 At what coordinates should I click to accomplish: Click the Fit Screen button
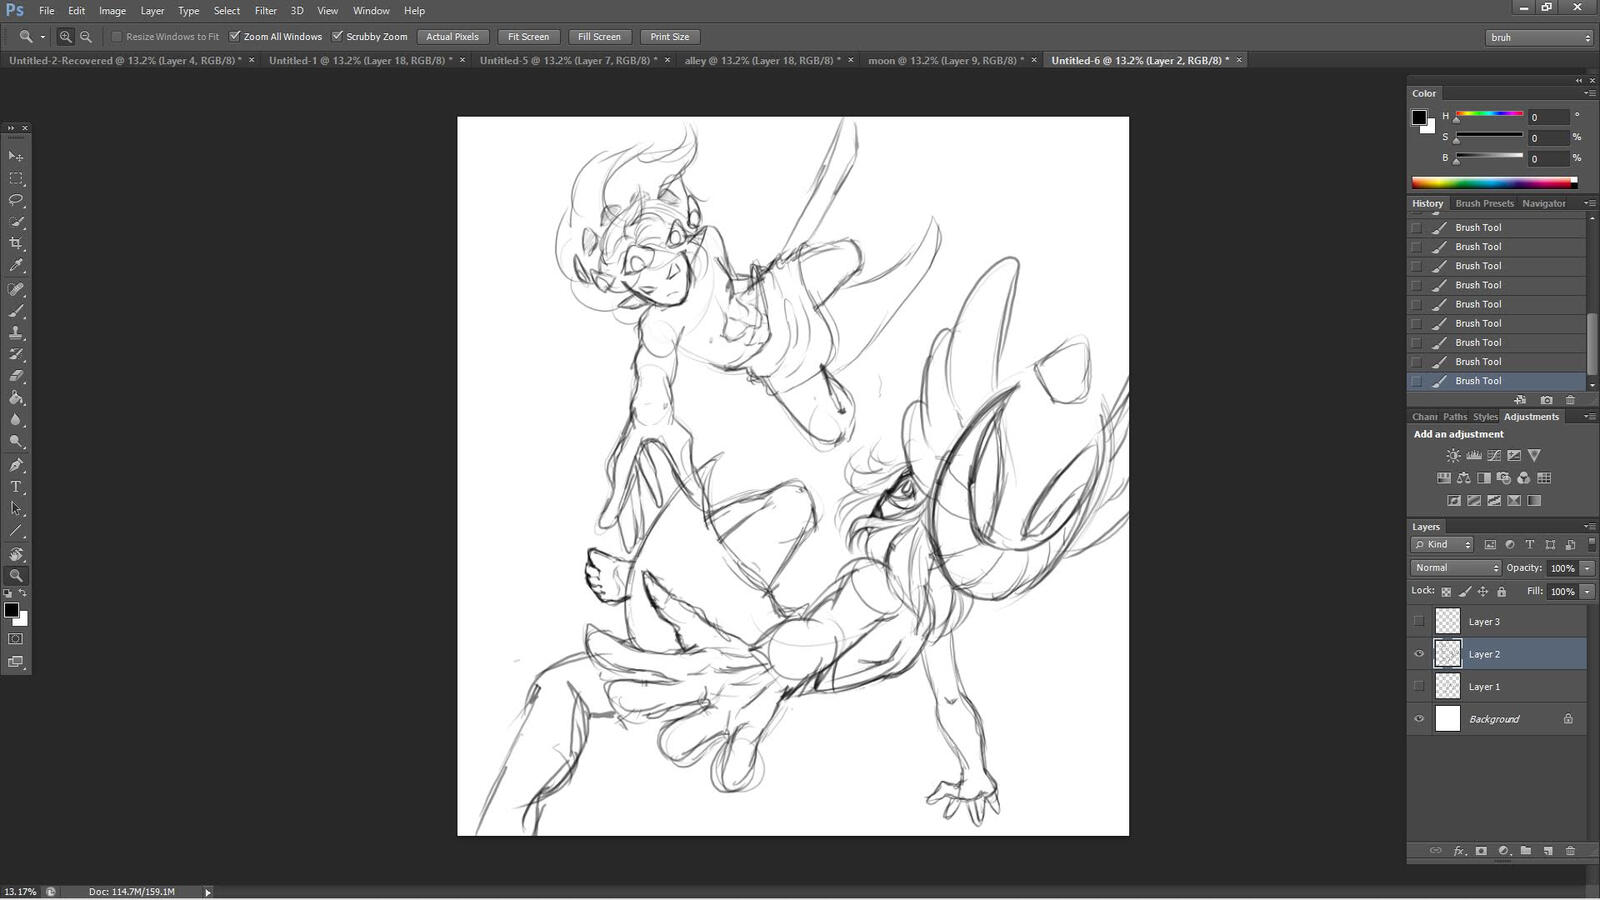[528, 37]
